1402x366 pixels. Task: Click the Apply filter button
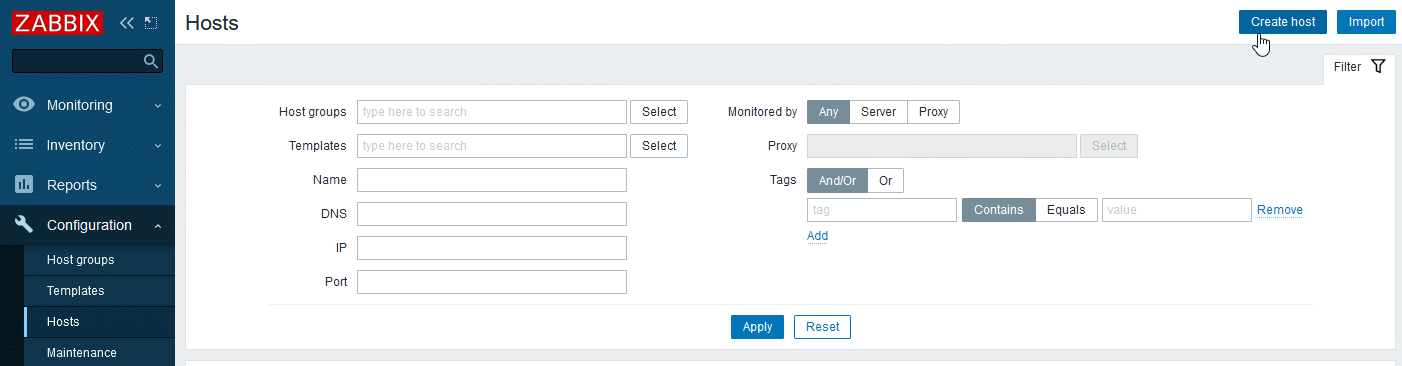tap(757, 327)
